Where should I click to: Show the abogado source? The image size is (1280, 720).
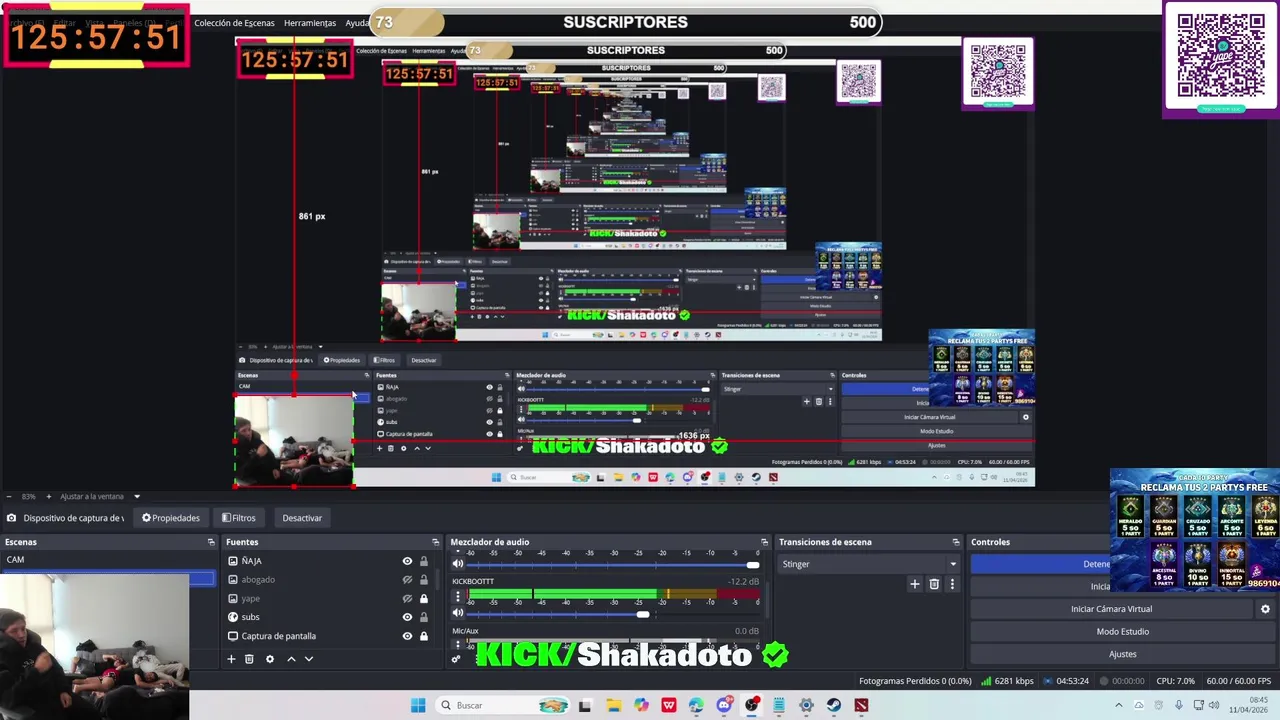[407, 580]
